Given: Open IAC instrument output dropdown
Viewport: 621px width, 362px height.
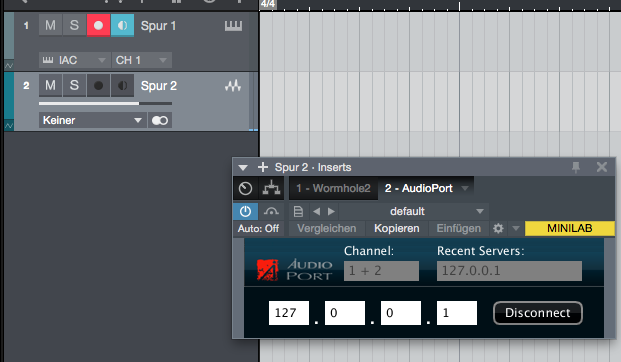Looking at the screenshot, I should click(x=75, y=60).
